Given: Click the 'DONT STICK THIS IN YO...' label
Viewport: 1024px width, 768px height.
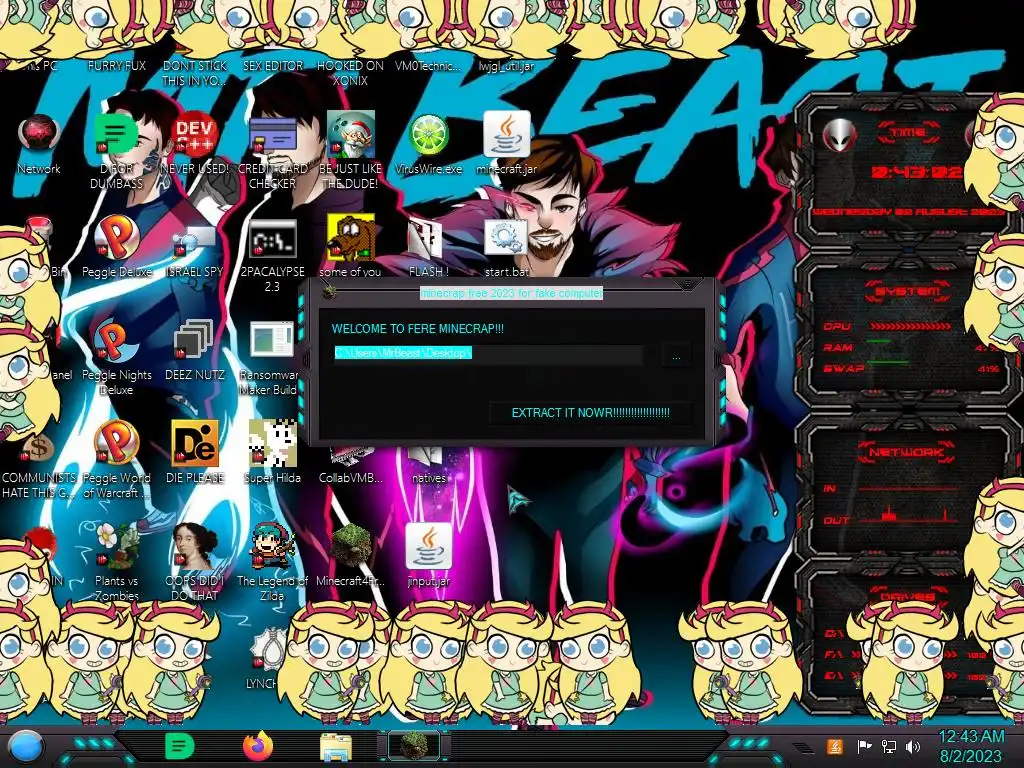Looking at the screenshot, I should (195, 73).
